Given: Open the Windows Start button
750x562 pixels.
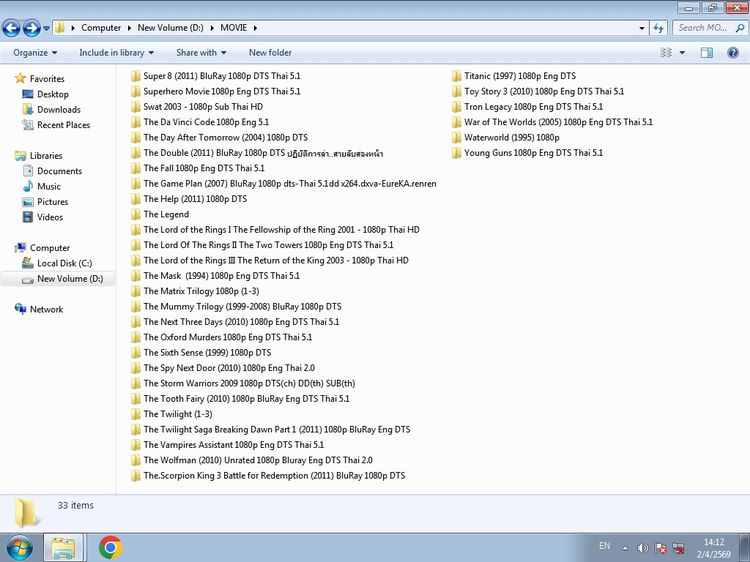Looking at the screenshot, I should pyautogui.click(x=20, y=548).
